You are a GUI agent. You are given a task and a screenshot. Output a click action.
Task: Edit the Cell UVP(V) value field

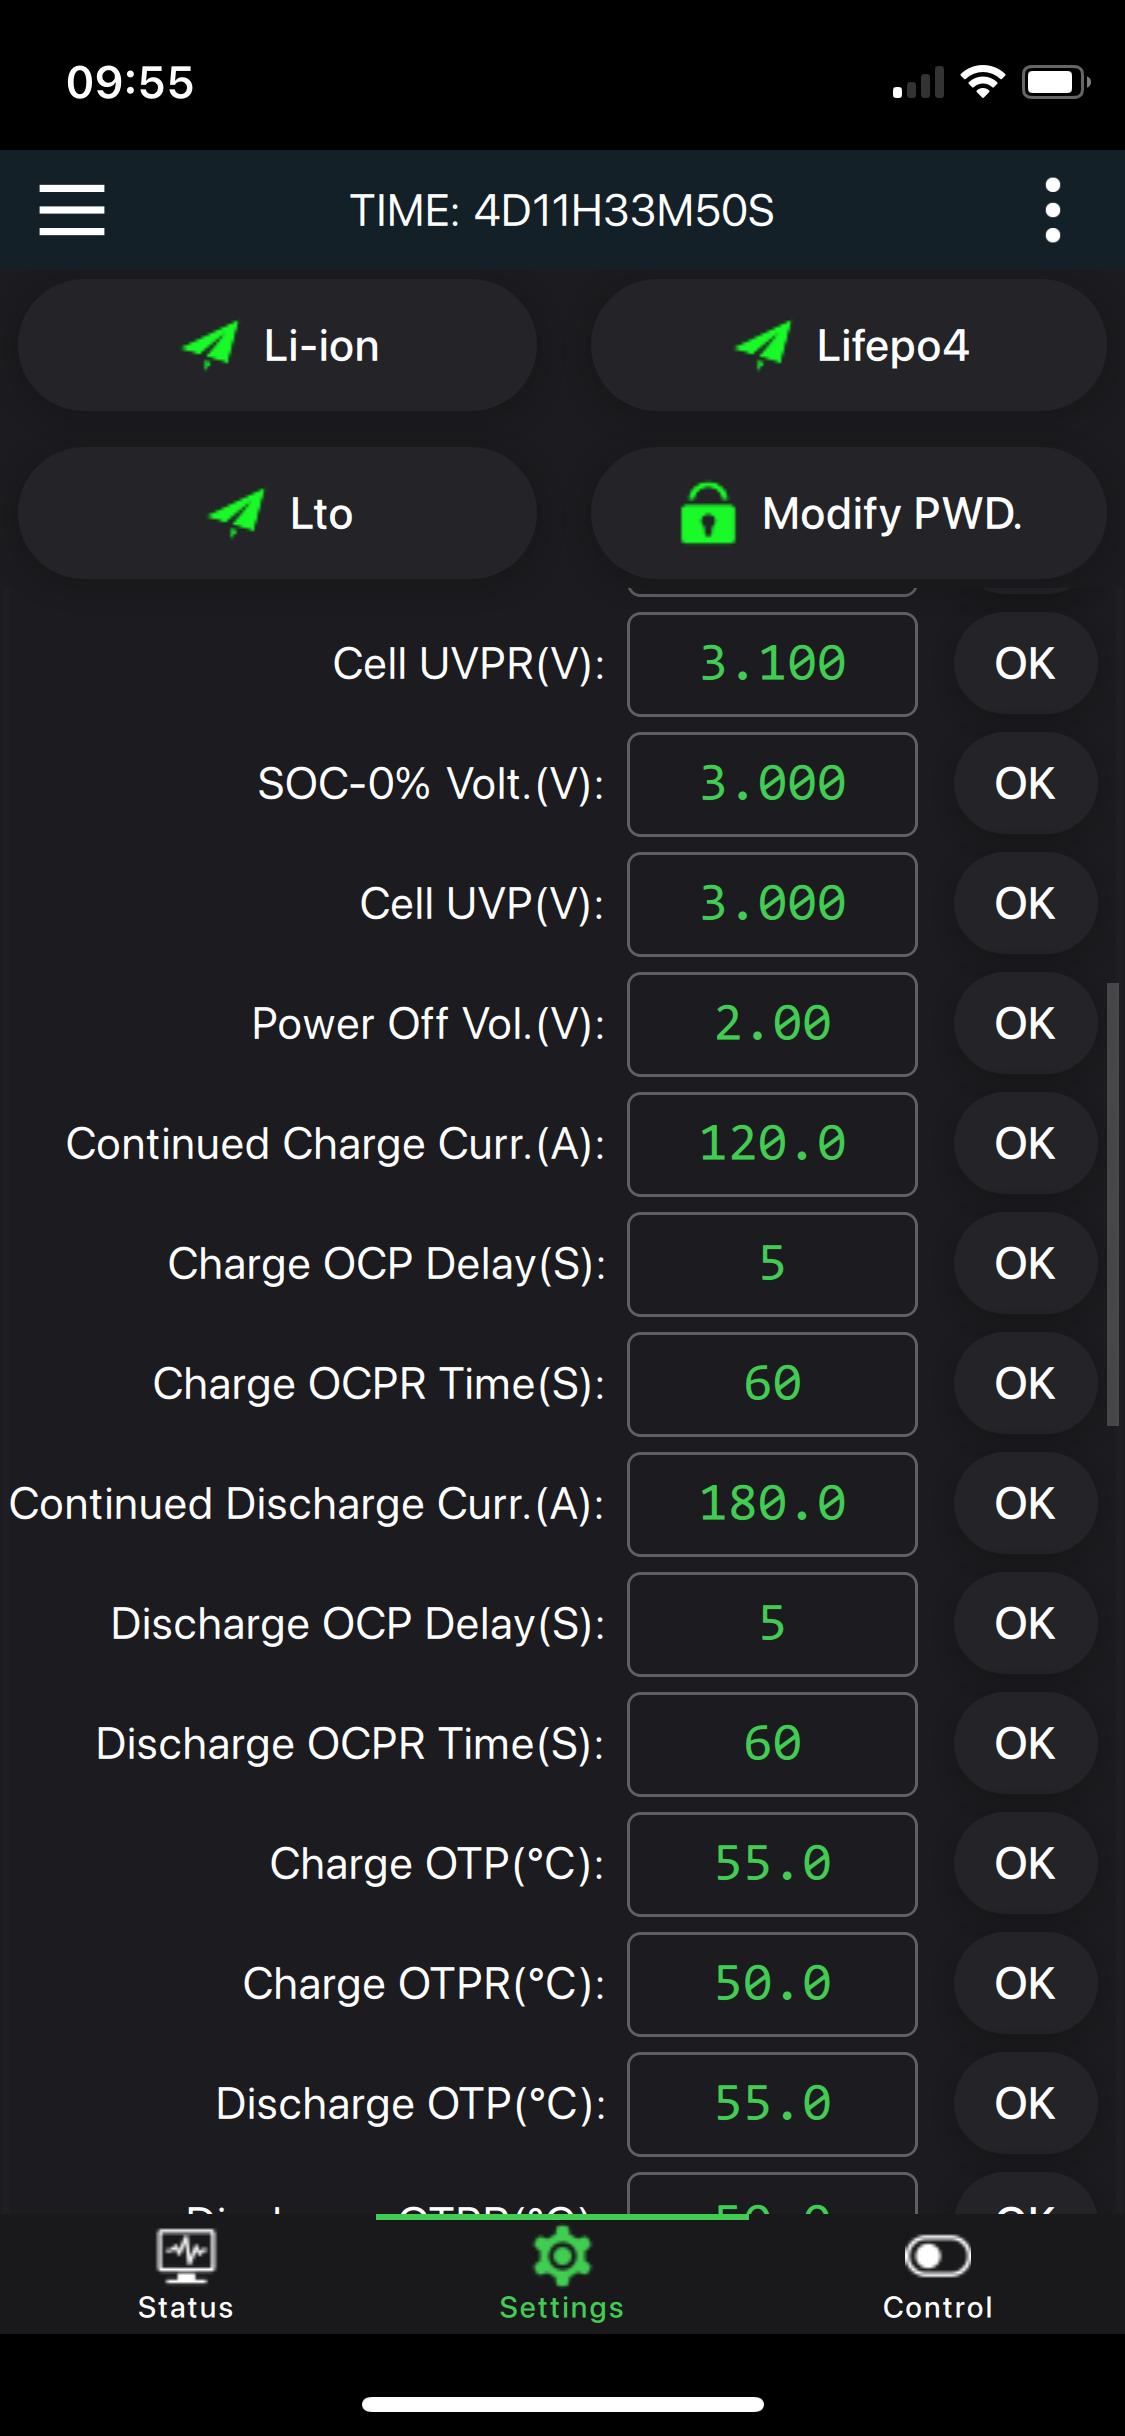point(772,904)
